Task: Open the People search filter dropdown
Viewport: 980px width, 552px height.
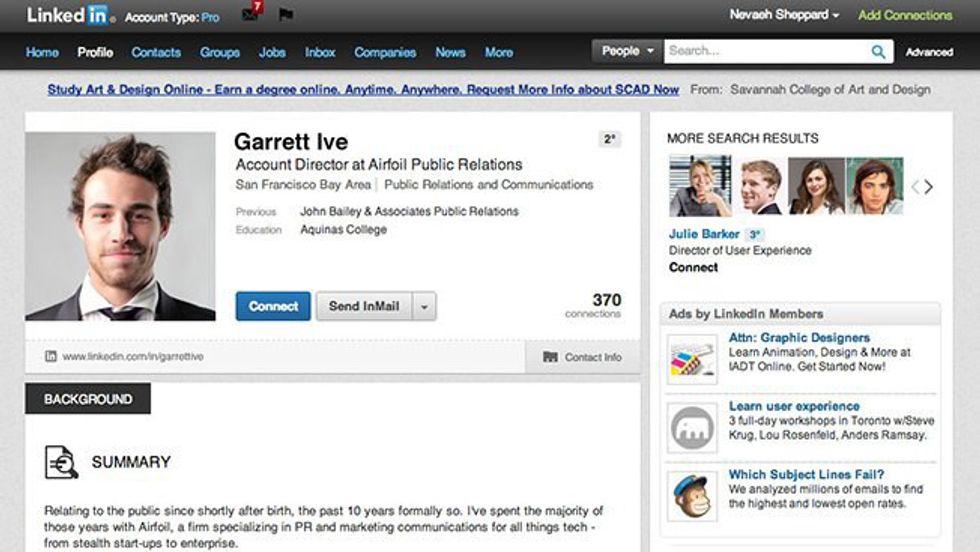Action: pyautogui.click(x=626, y=52)
